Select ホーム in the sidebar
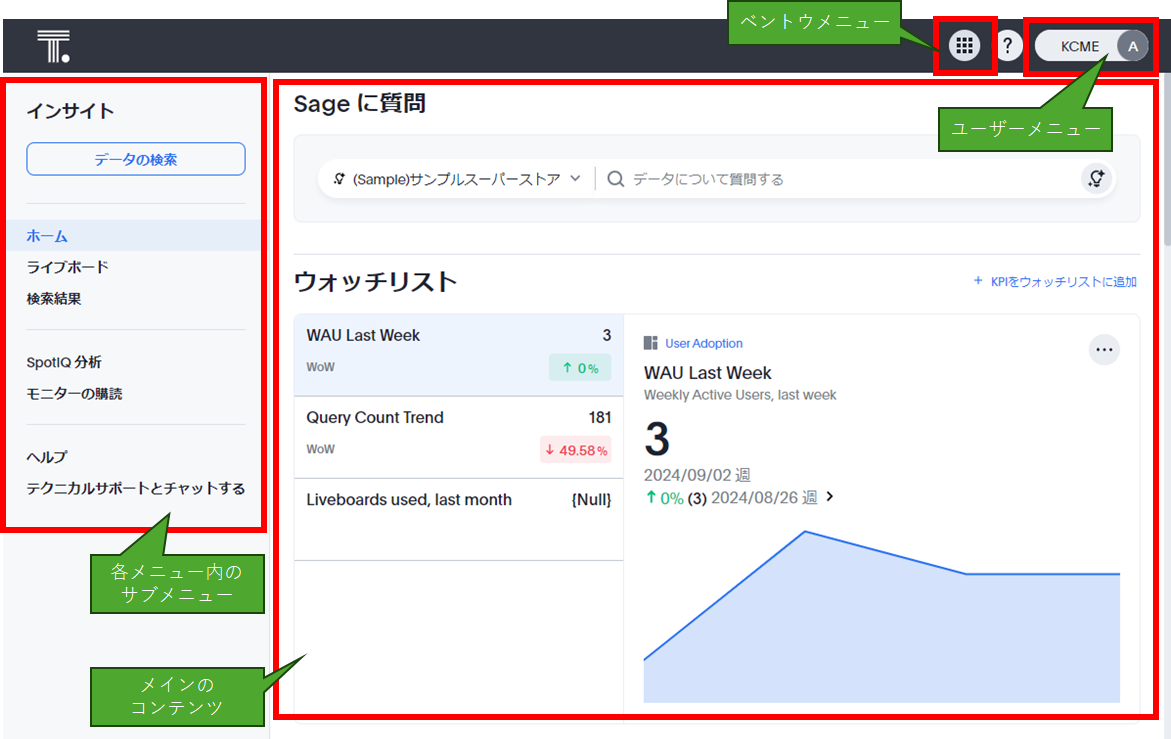1171x739 pixels. [47, 236]
